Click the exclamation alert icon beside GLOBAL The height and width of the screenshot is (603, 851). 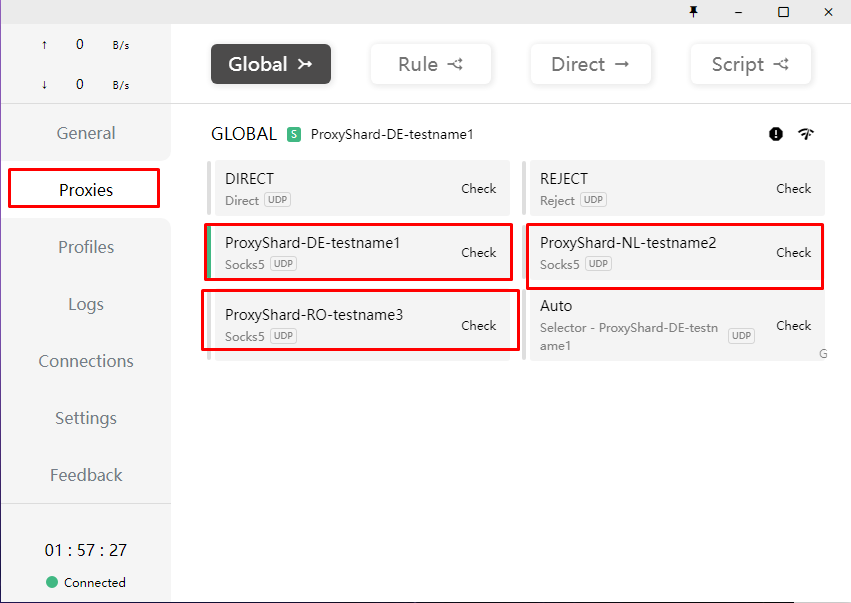[x=776, y=134]
